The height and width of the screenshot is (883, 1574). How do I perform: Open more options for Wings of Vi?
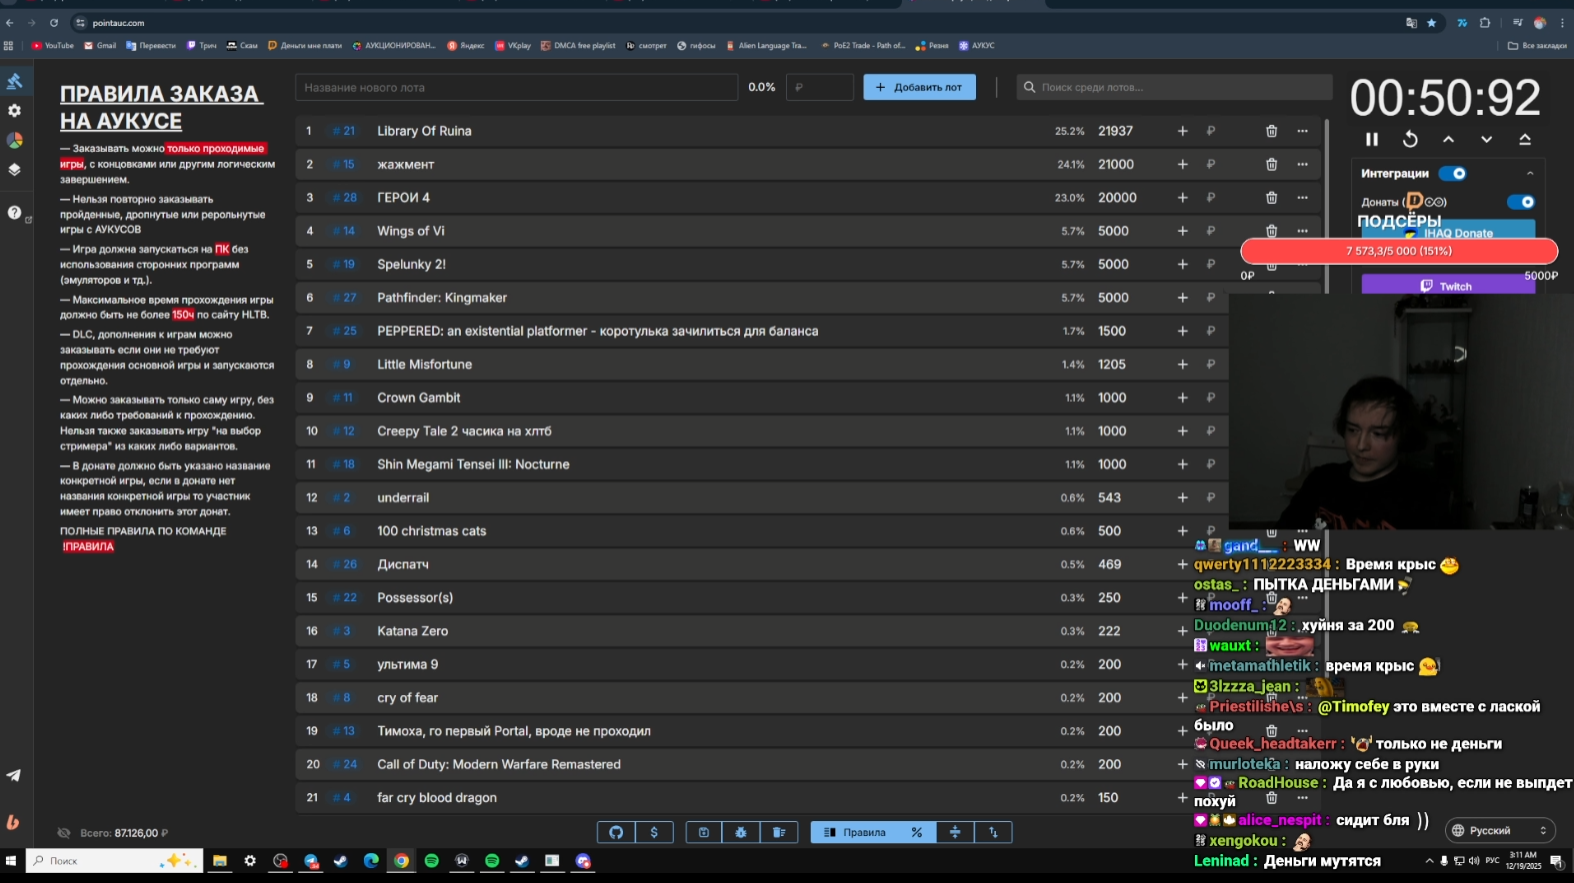coord(1302,231)
